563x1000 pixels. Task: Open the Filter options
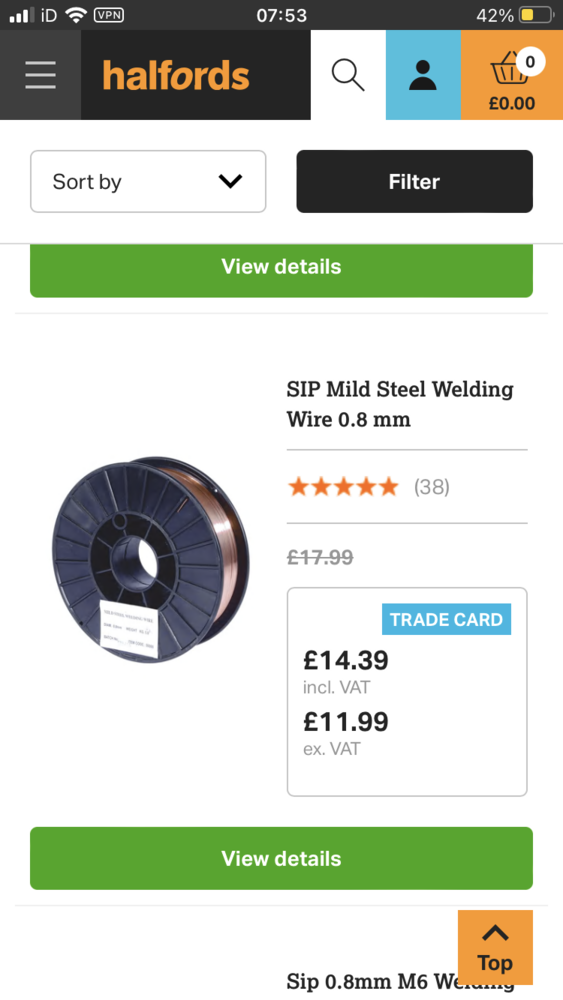point(414,182)
